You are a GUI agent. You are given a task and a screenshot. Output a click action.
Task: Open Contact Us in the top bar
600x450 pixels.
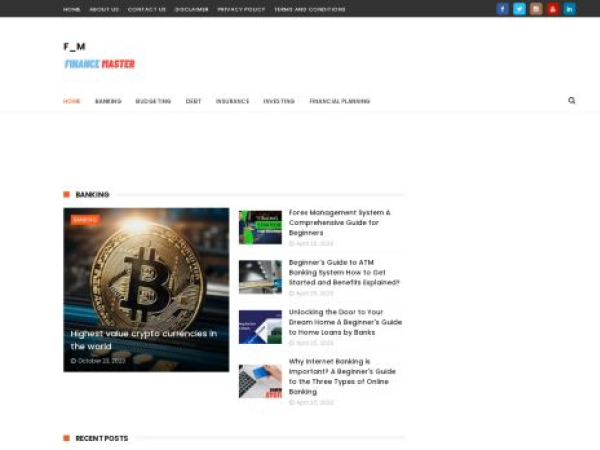coord(147,9)
